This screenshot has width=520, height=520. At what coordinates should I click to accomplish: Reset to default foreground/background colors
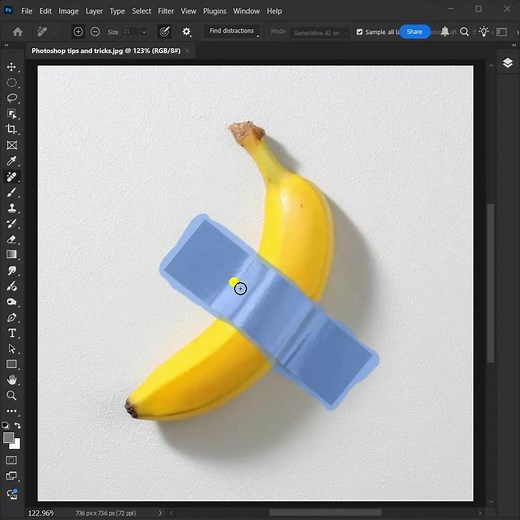(x=6, y=425)
